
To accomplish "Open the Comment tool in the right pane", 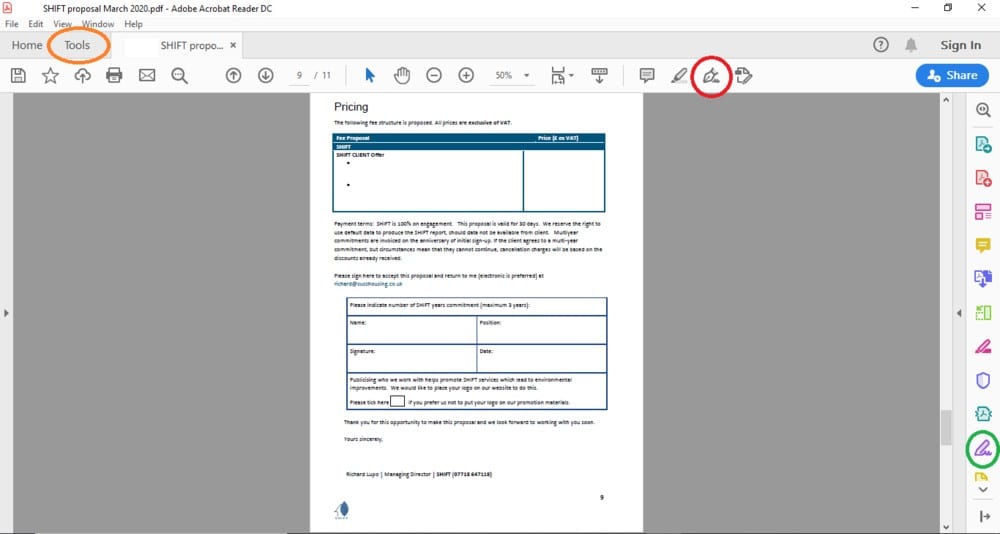I will 983,246.
